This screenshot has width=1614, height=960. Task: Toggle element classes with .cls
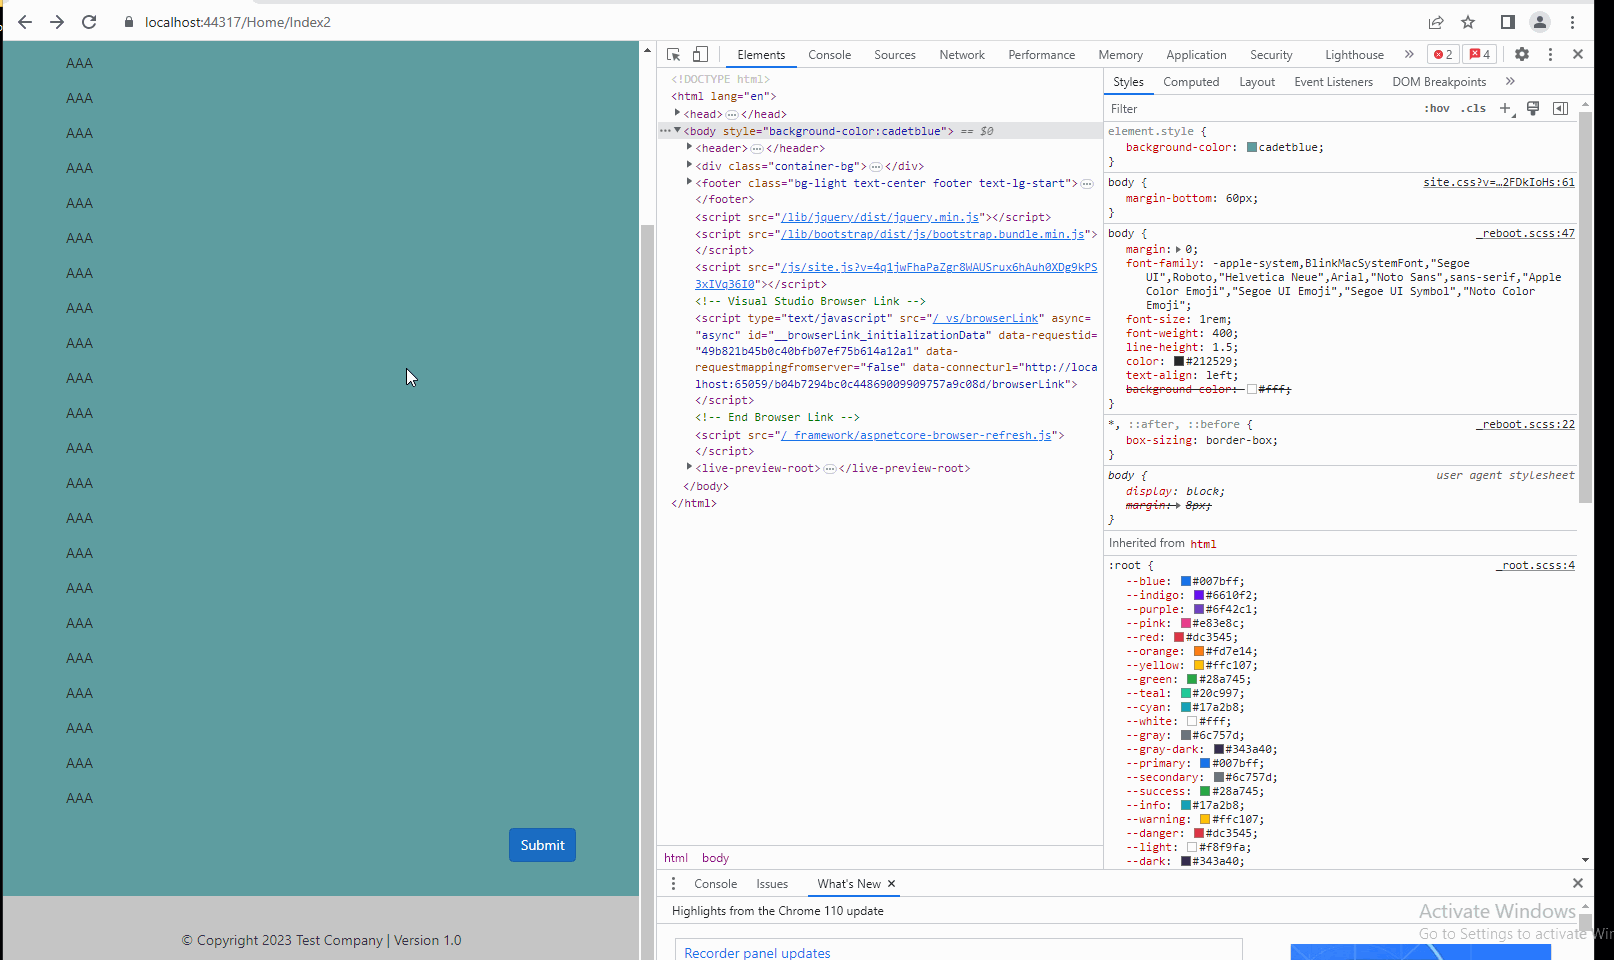(1473, 108)
